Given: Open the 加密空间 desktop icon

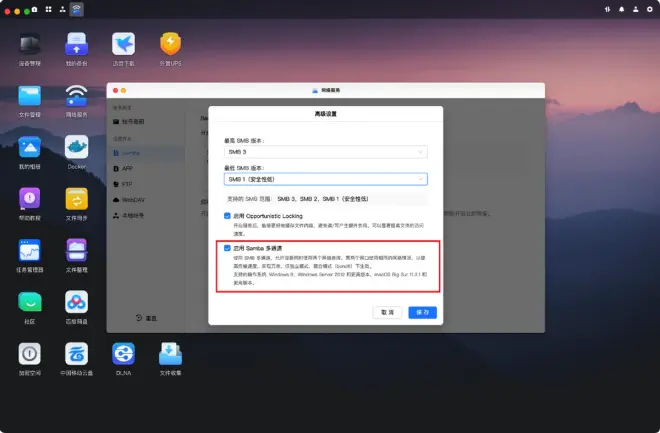Looking at the screenshot, I should coord(29,354).
